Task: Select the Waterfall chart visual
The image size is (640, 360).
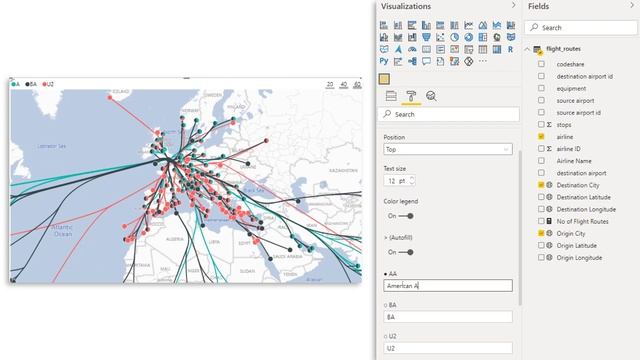Action: point(412,37)
